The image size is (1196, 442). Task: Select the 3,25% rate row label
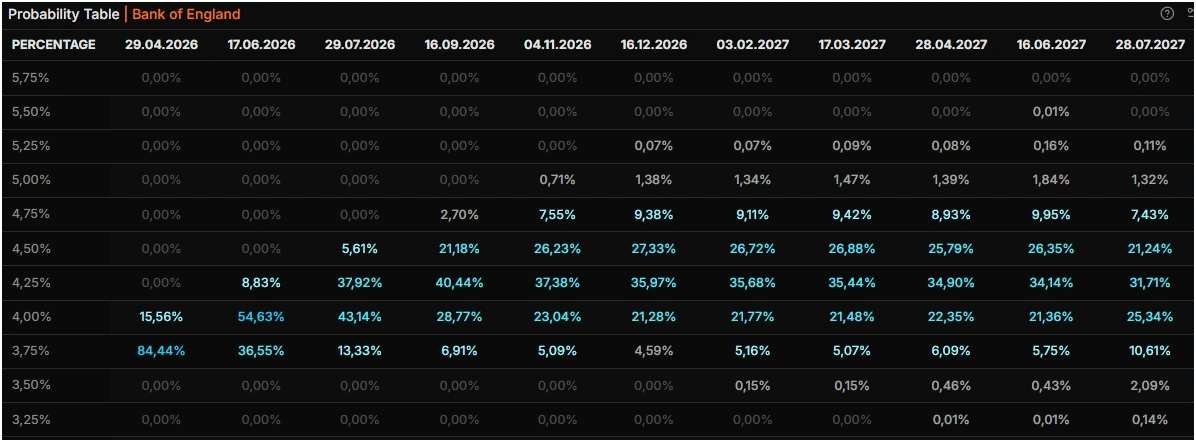[31, 419]
